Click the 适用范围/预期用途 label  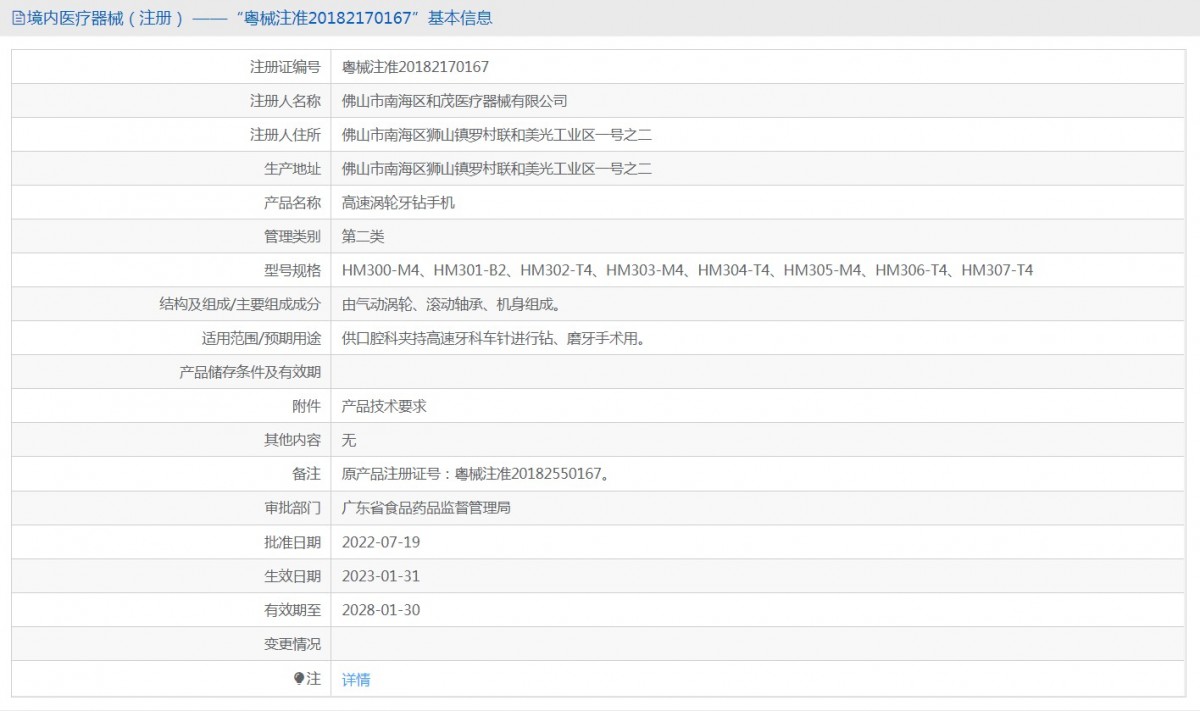pos(261,339)
